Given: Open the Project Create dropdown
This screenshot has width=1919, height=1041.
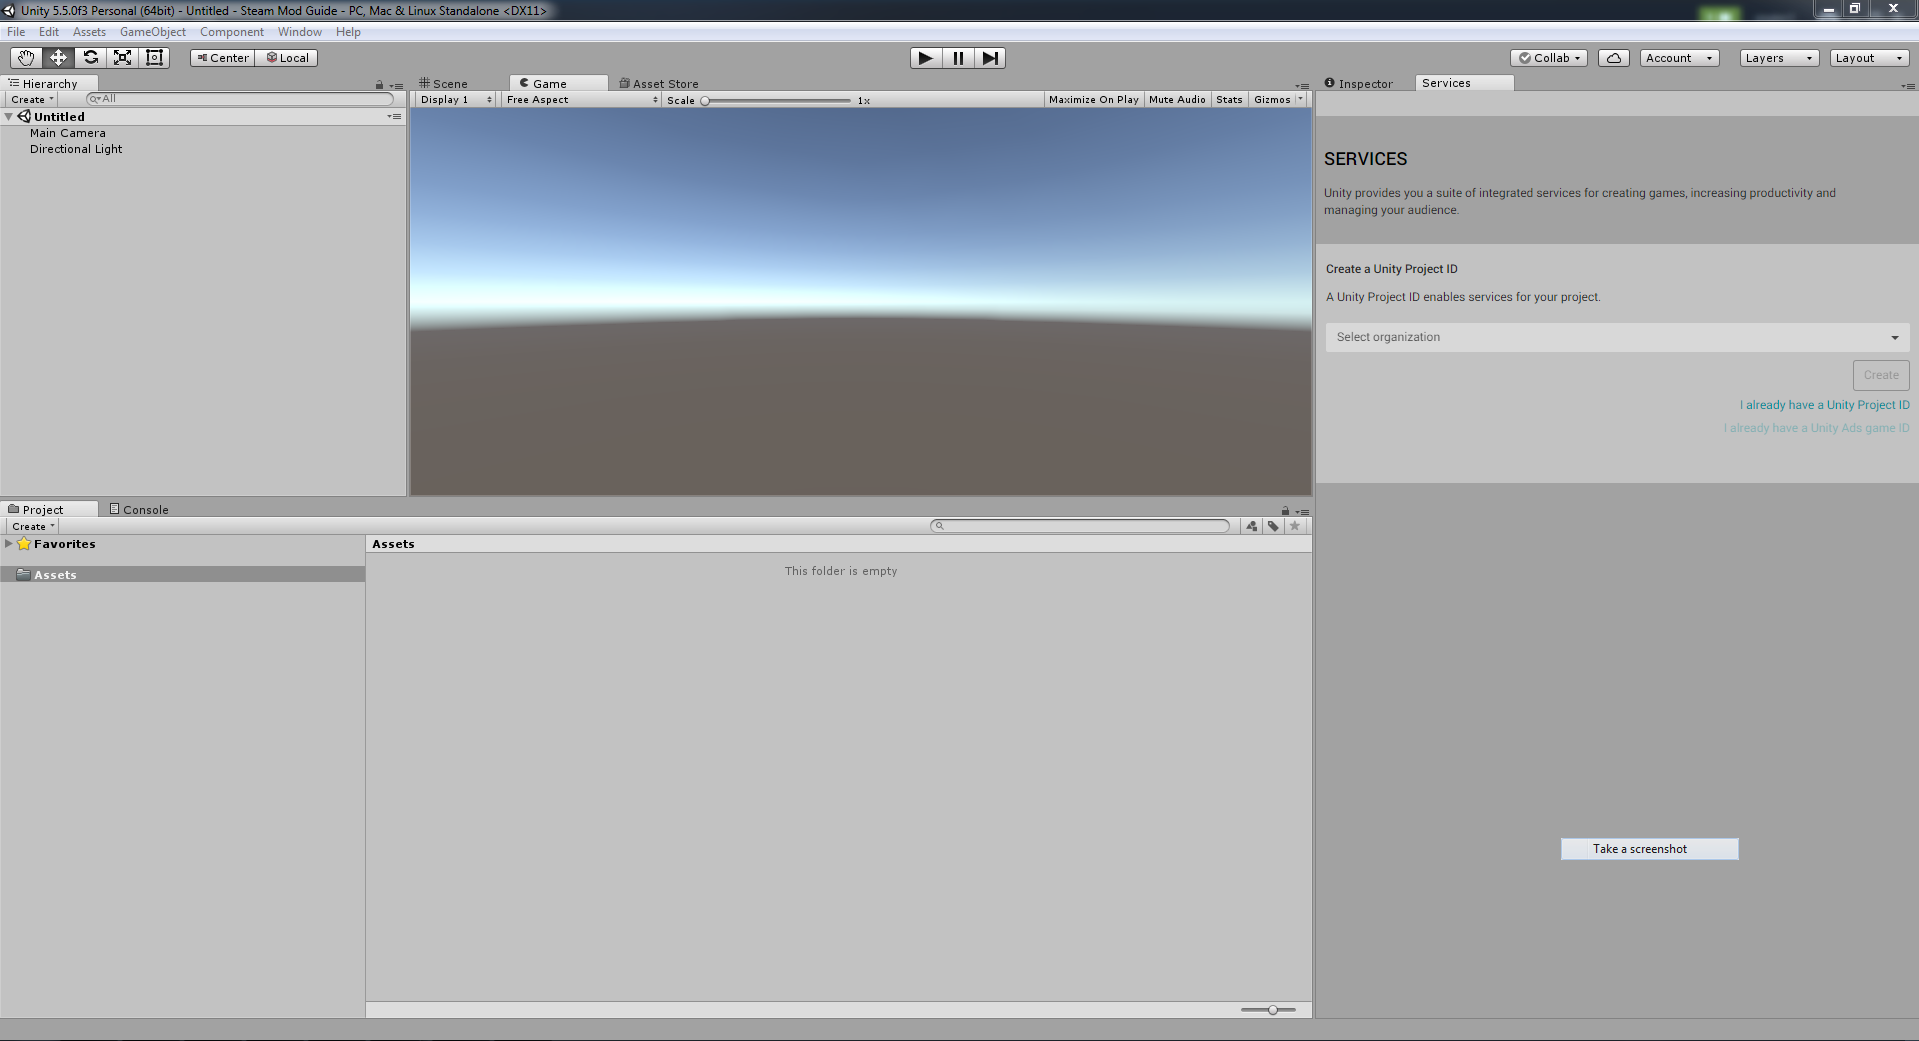Looking at the screenshot, I should 33,526.
